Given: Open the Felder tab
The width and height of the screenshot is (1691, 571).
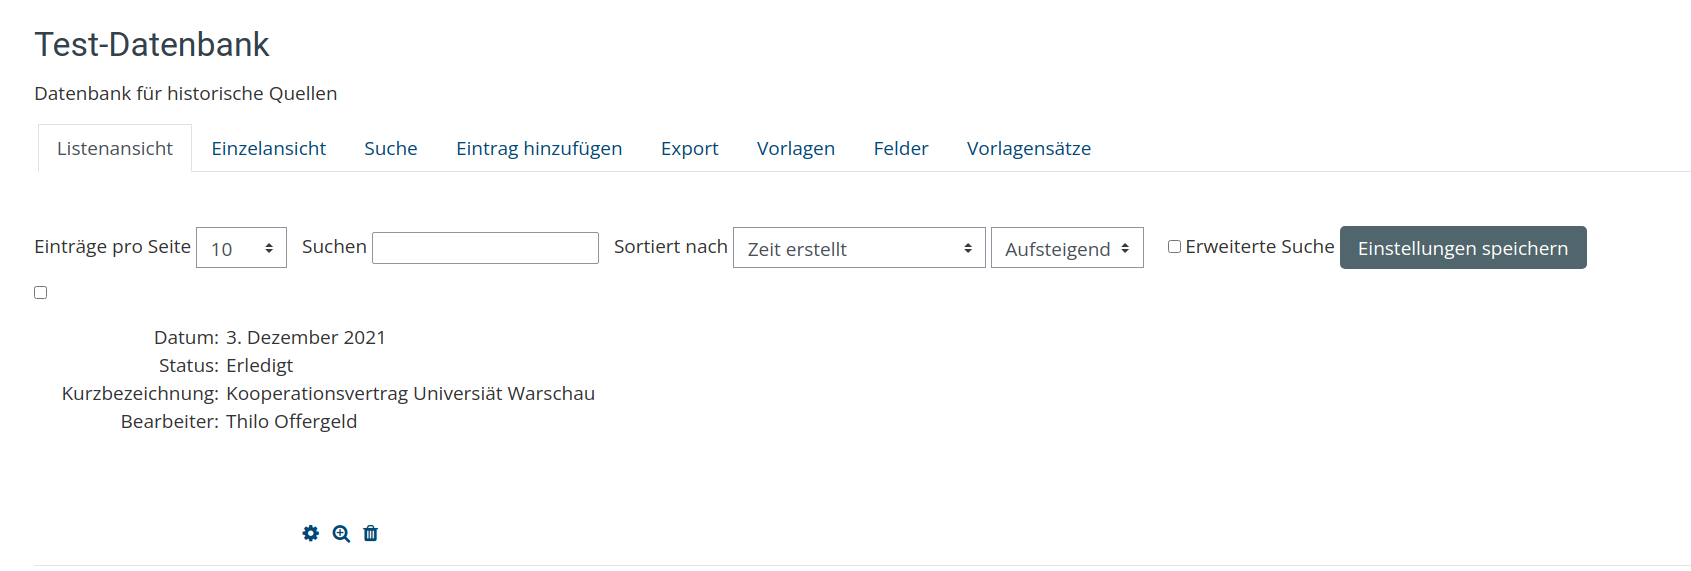Looking at the screenshot, I should click(901, 148).
